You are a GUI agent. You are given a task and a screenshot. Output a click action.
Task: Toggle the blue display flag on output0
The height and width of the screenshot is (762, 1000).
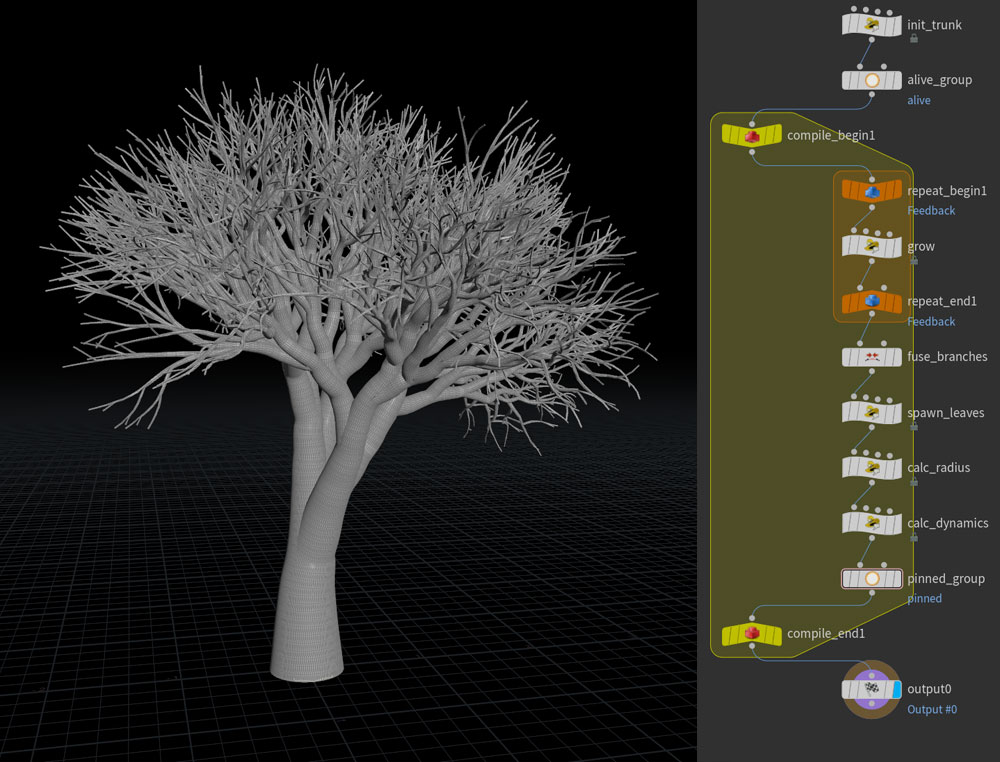898,689
